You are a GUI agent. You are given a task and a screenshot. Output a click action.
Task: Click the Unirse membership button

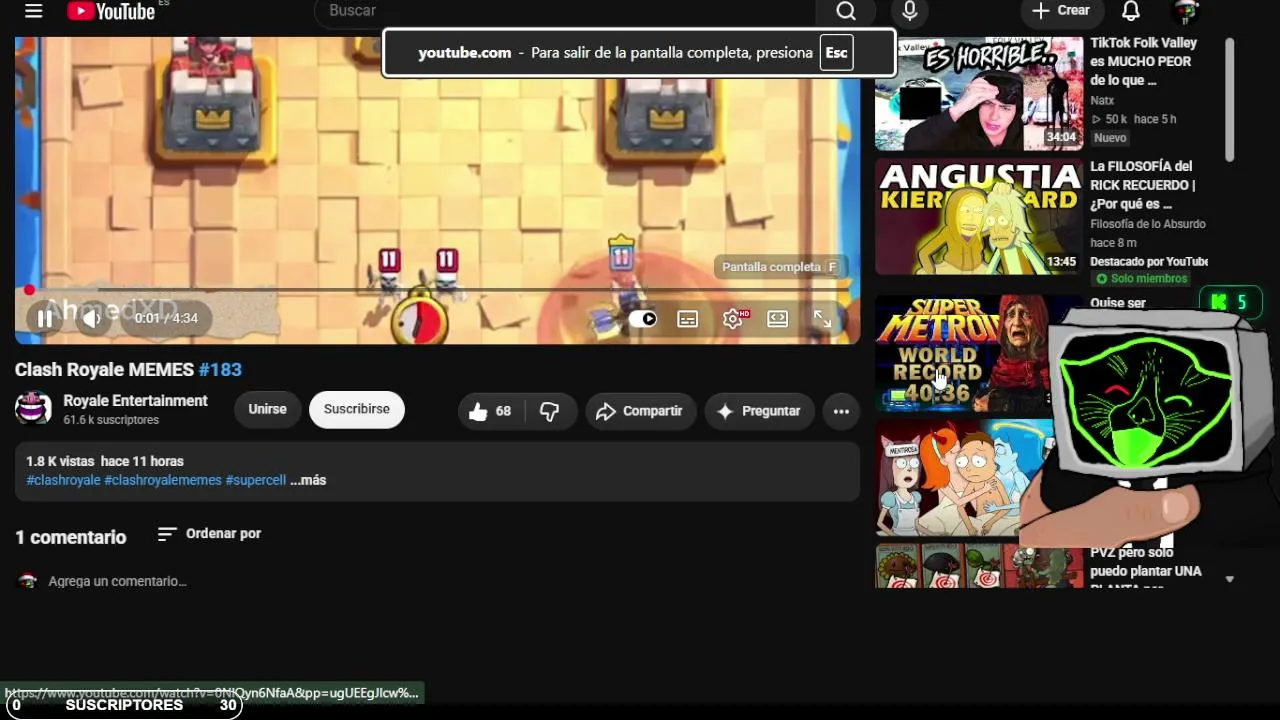pyautogui.click(x=267, y=410)
